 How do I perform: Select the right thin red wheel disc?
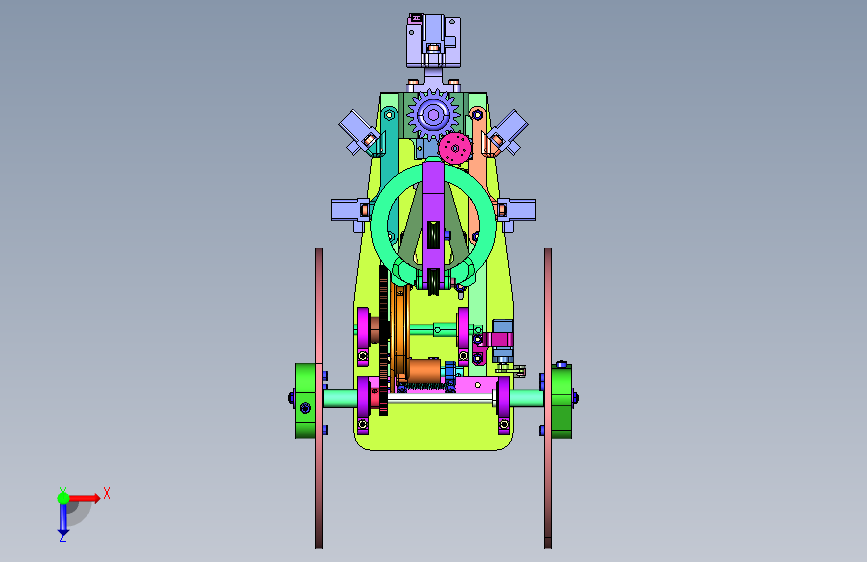click(x=547, y=398)
